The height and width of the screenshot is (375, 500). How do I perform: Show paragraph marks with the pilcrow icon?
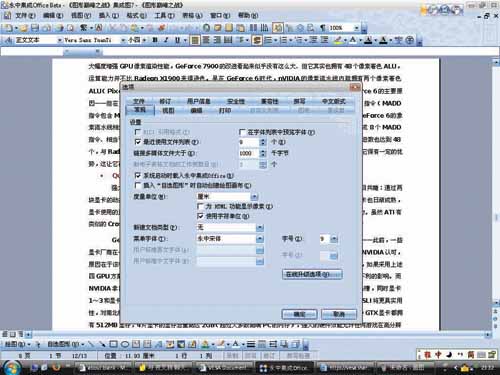click(x=322, y=28)
